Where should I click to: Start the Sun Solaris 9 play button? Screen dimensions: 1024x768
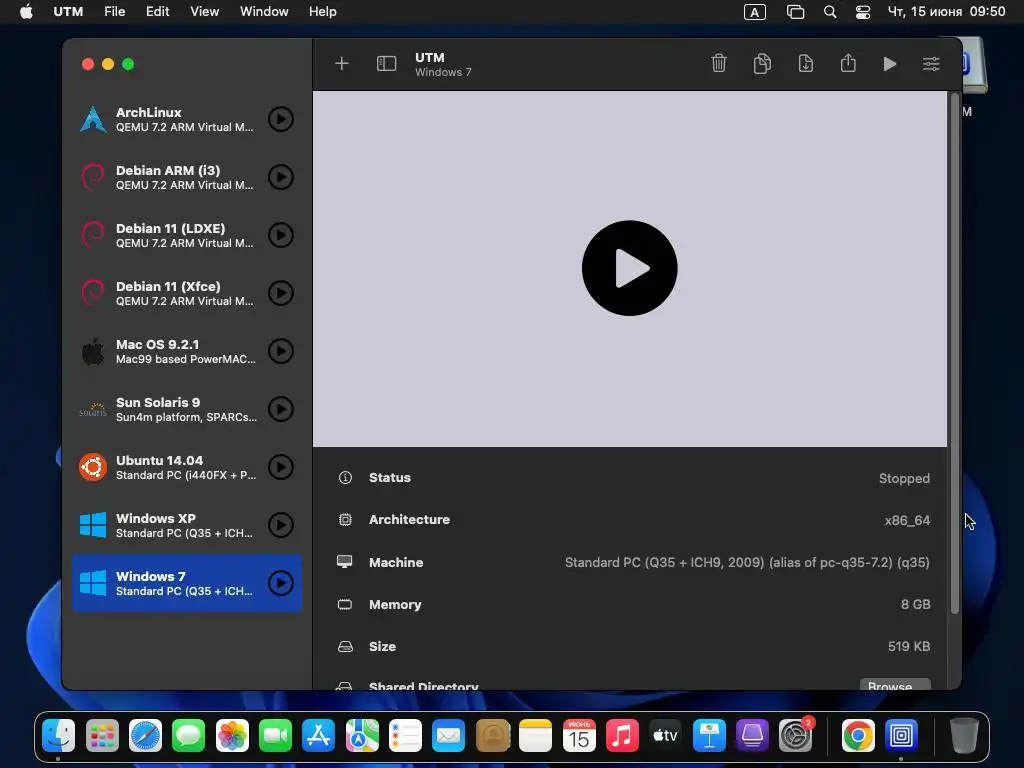click(281, 409)
